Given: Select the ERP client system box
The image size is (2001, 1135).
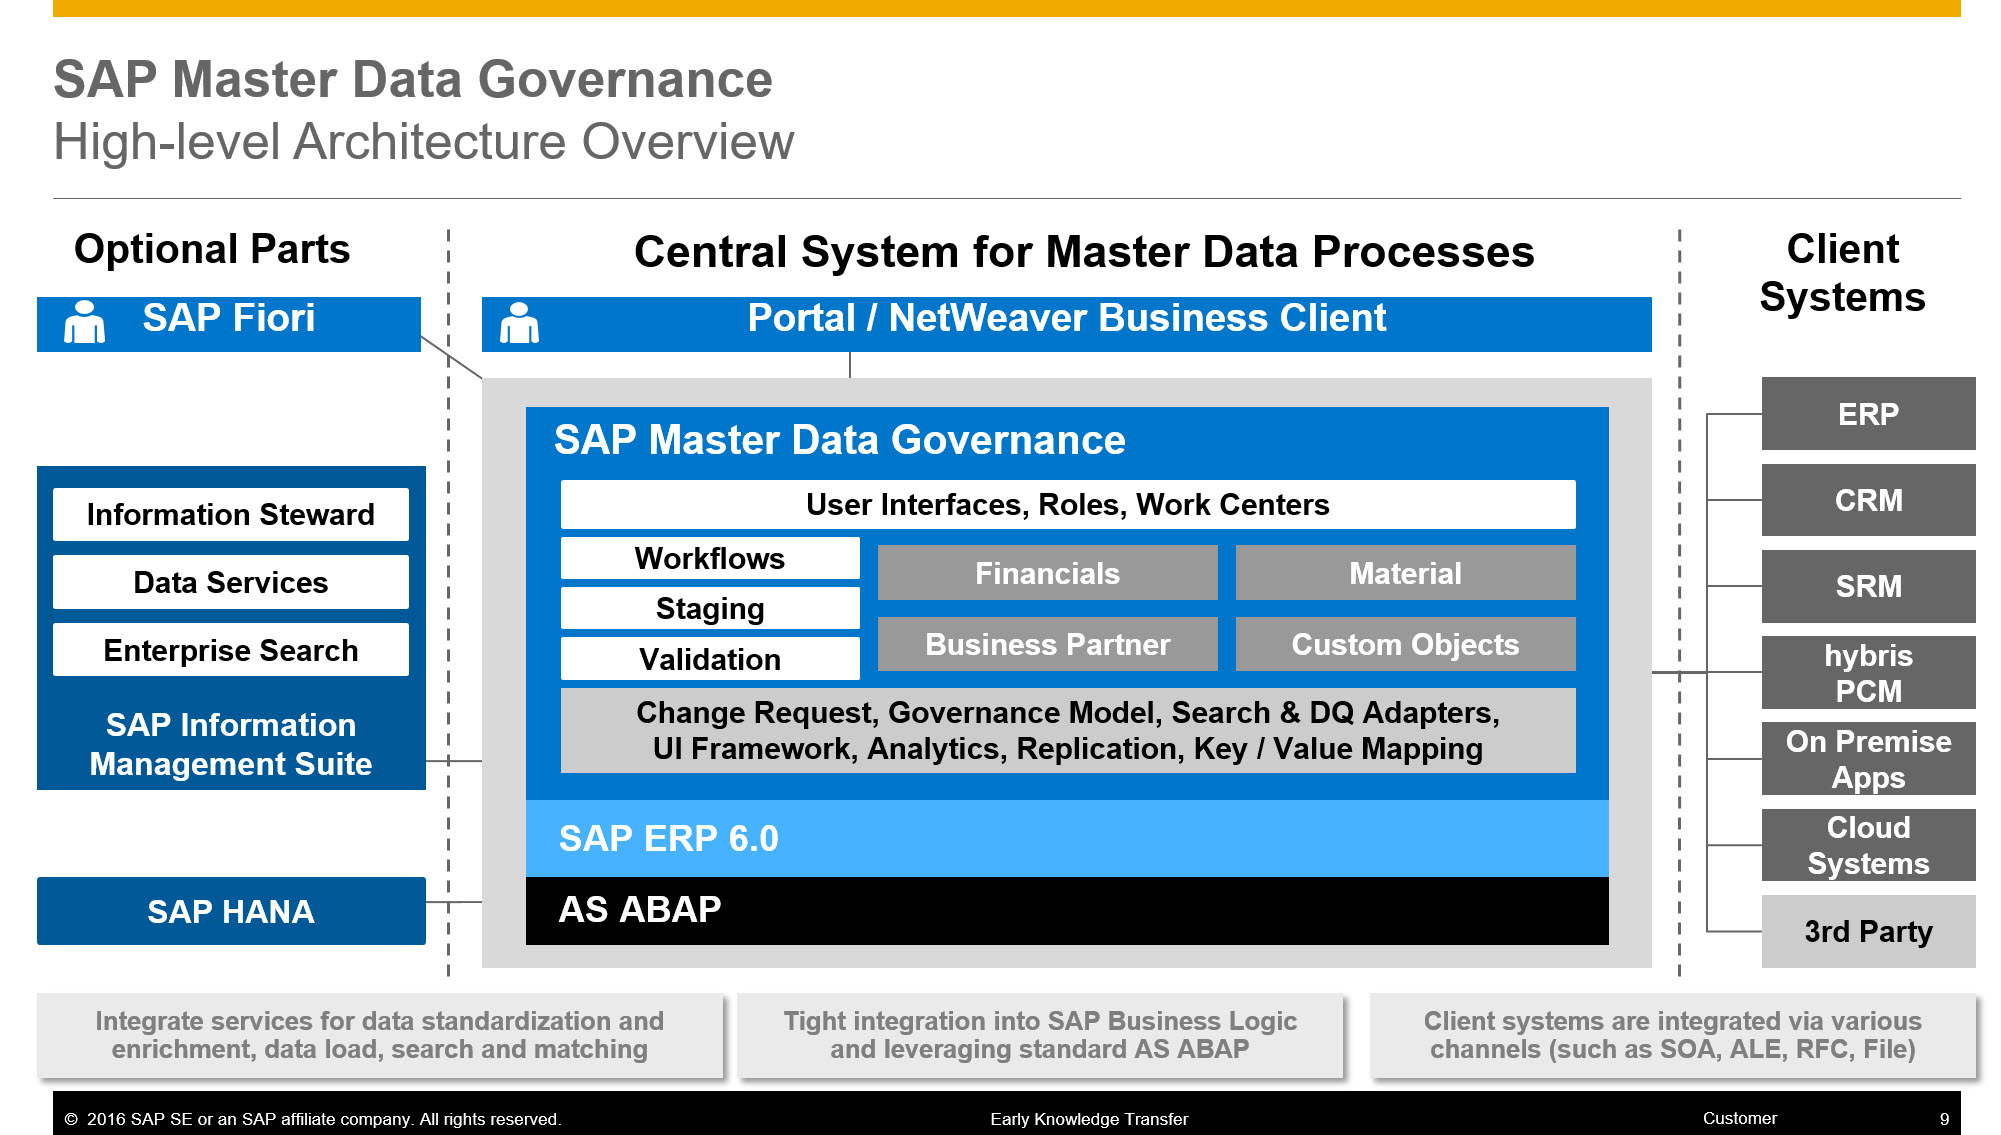Looking at the screenshot, I should (1868, 414).
